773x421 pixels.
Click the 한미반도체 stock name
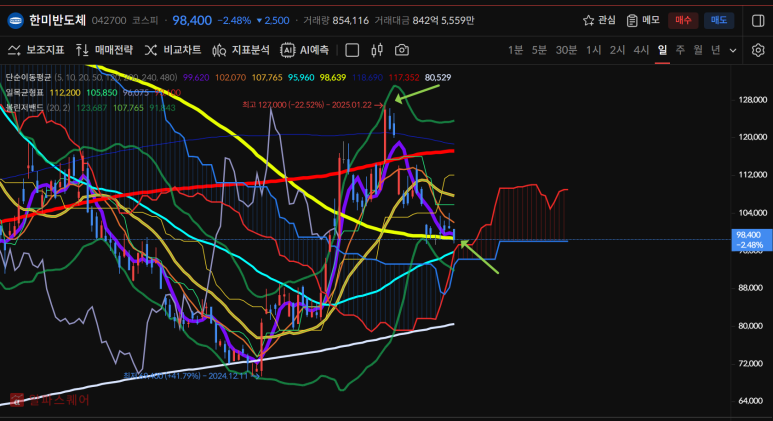click(x=57, y=20)
